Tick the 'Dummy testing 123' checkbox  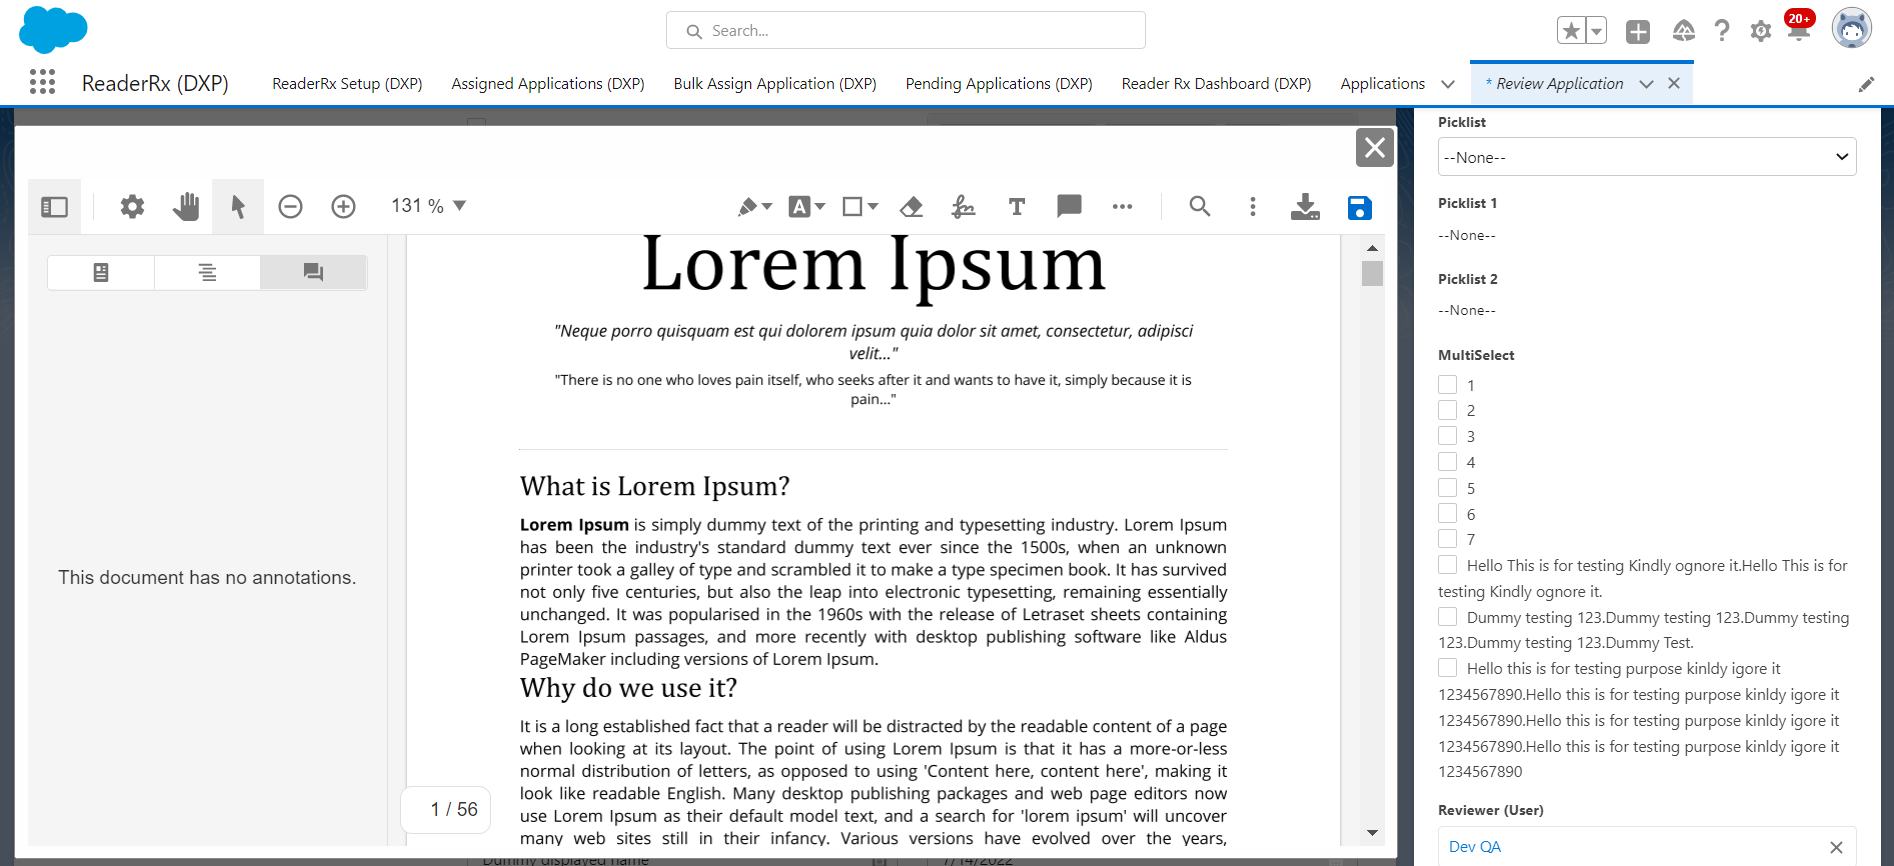coord(1447,617)
